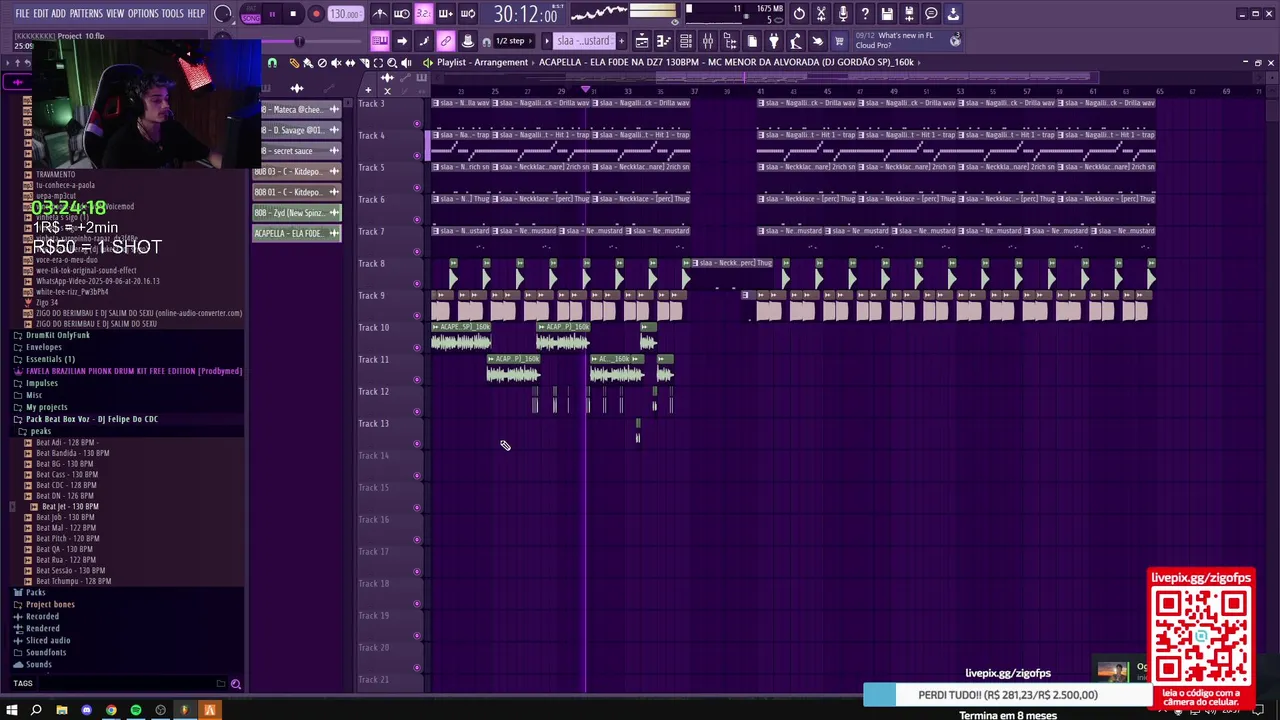Toggle loop recording icon

[468, 14]
